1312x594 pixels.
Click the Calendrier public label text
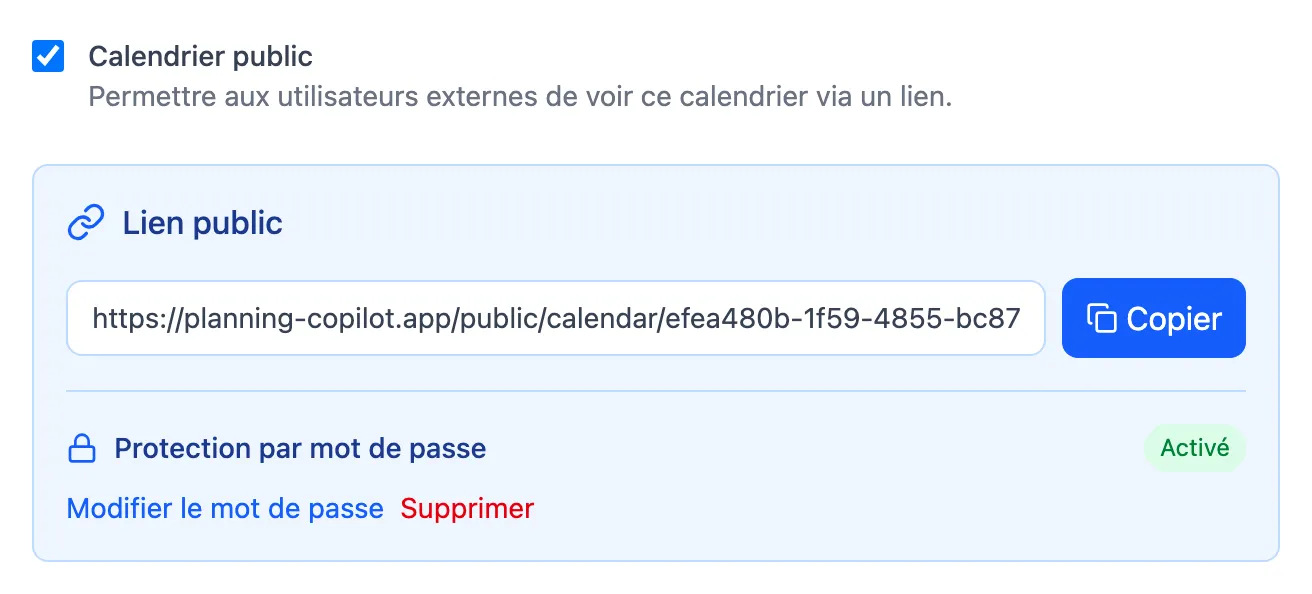point(201,56)
